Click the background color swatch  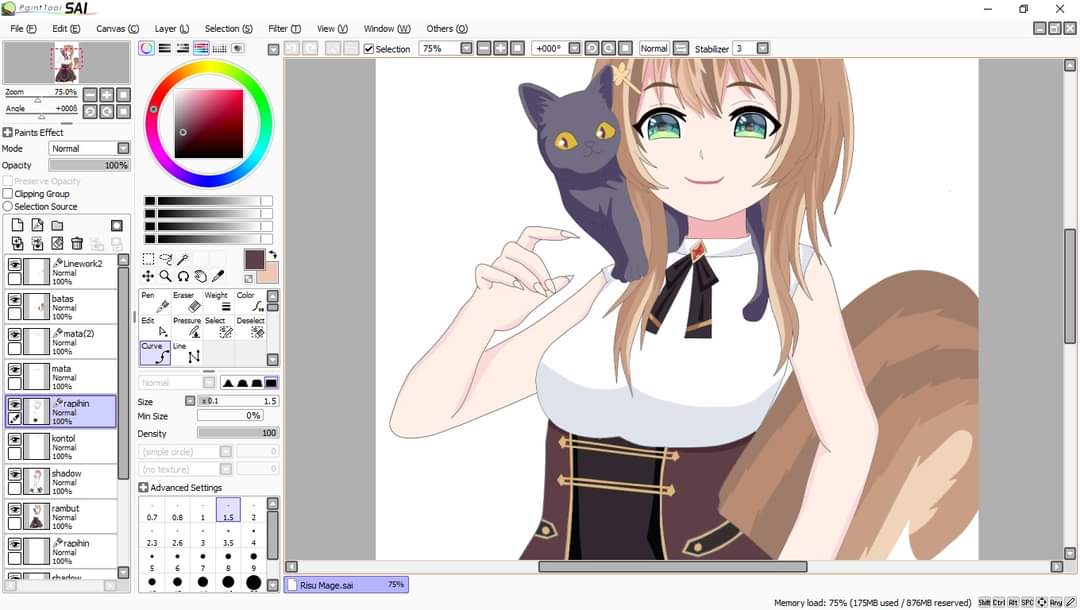269,275
